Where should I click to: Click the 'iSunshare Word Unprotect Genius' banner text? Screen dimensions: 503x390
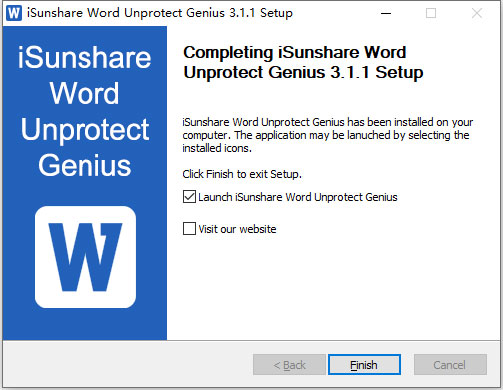pos(85,111)
